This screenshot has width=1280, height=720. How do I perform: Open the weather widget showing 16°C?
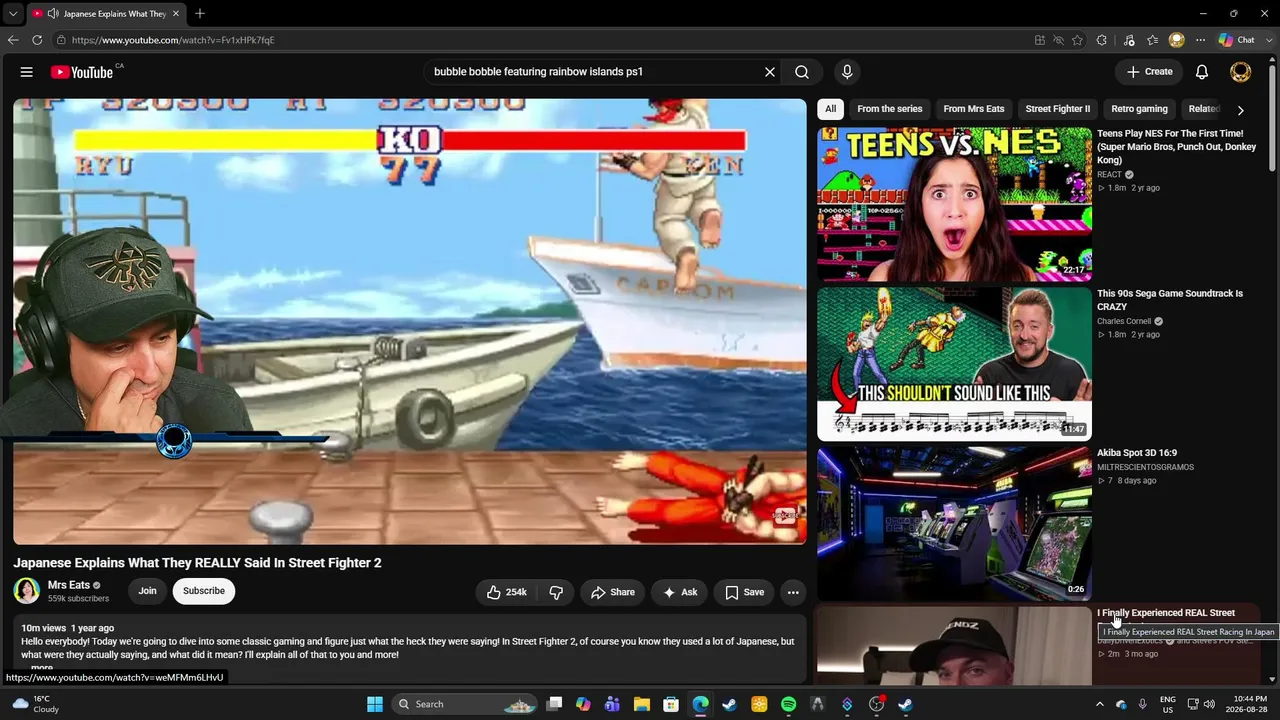coord(36,704)
